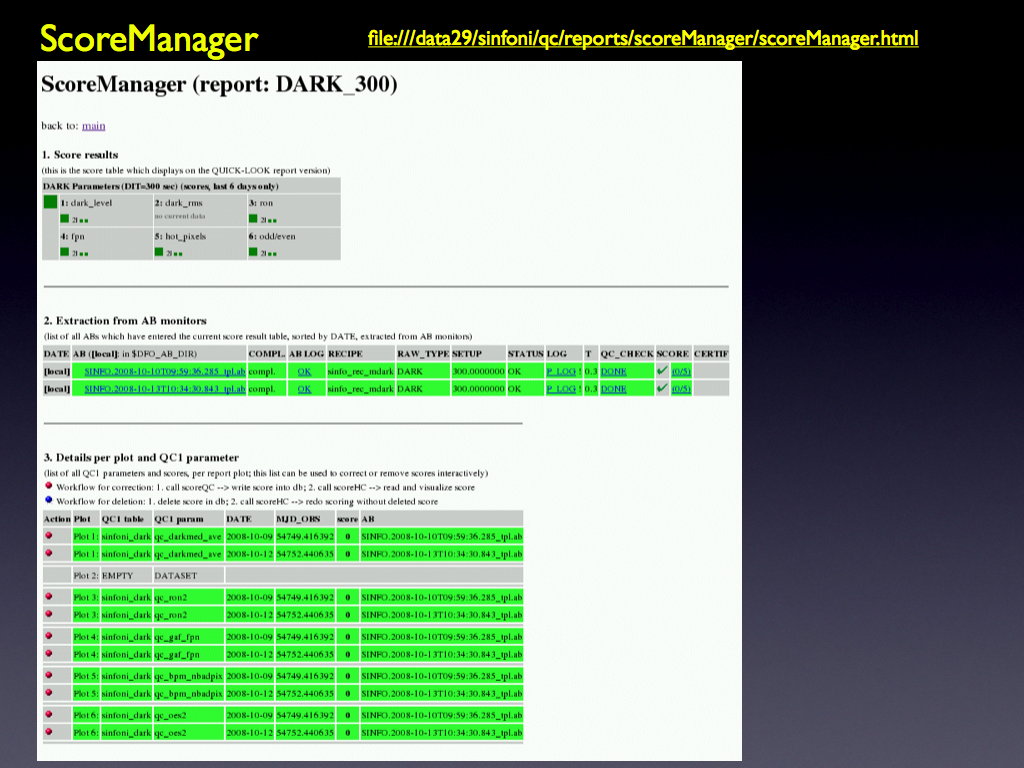Screen dimensions: 1024x768
Task: Click green score square under odd/even
Action: click(253, 253)
